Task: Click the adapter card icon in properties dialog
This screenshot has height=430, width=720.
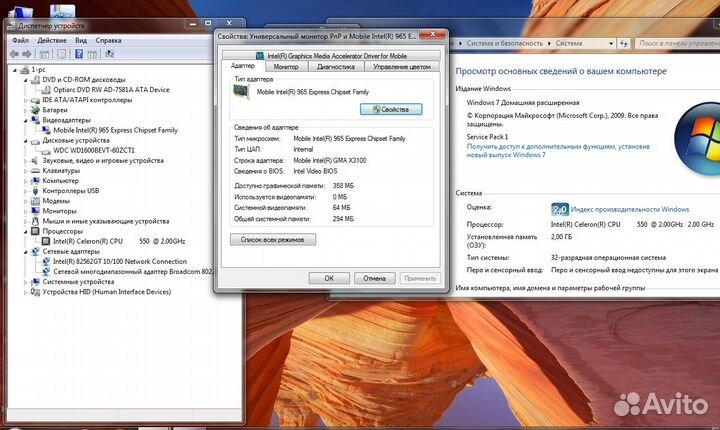Action: point(242,92)
